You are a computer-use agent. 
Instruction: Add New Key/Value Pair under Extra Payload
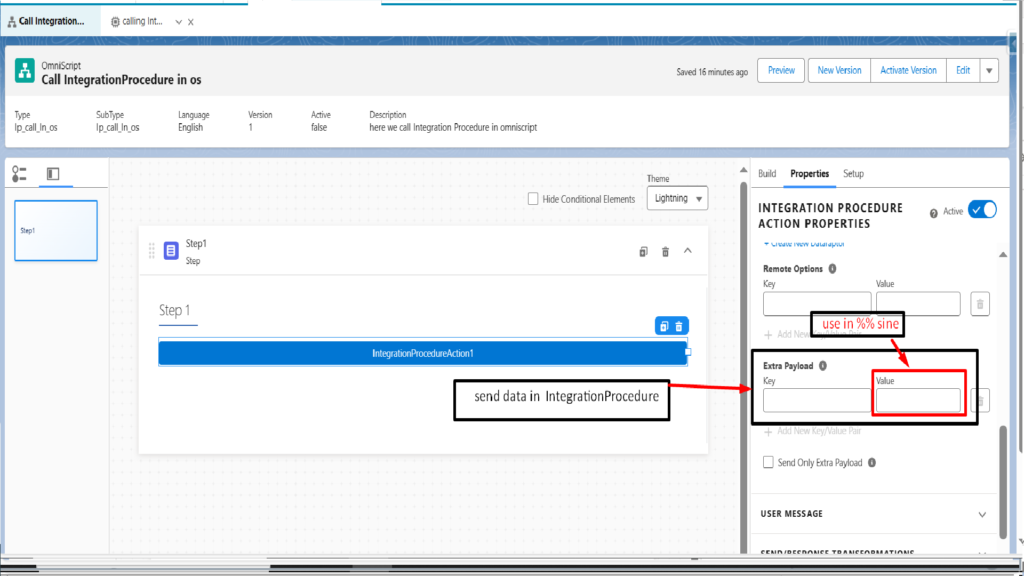pyautogui.click(x=812, y=431)
